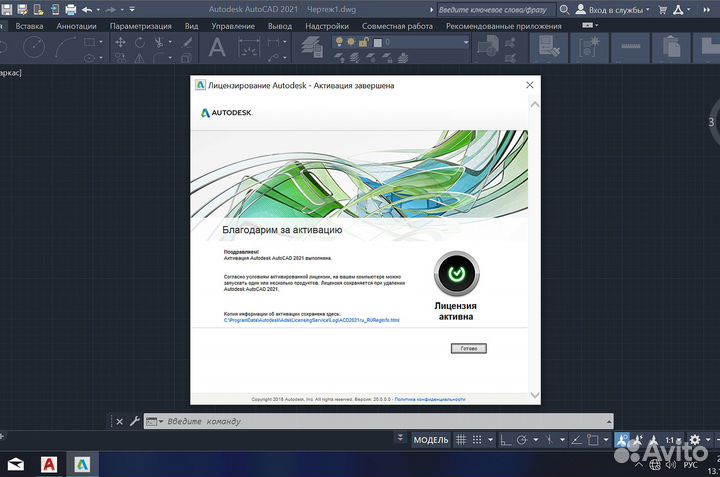Toggle the drawing grid display in status bar
Viewport: 720px width, 477px height.
coord(461,440)
